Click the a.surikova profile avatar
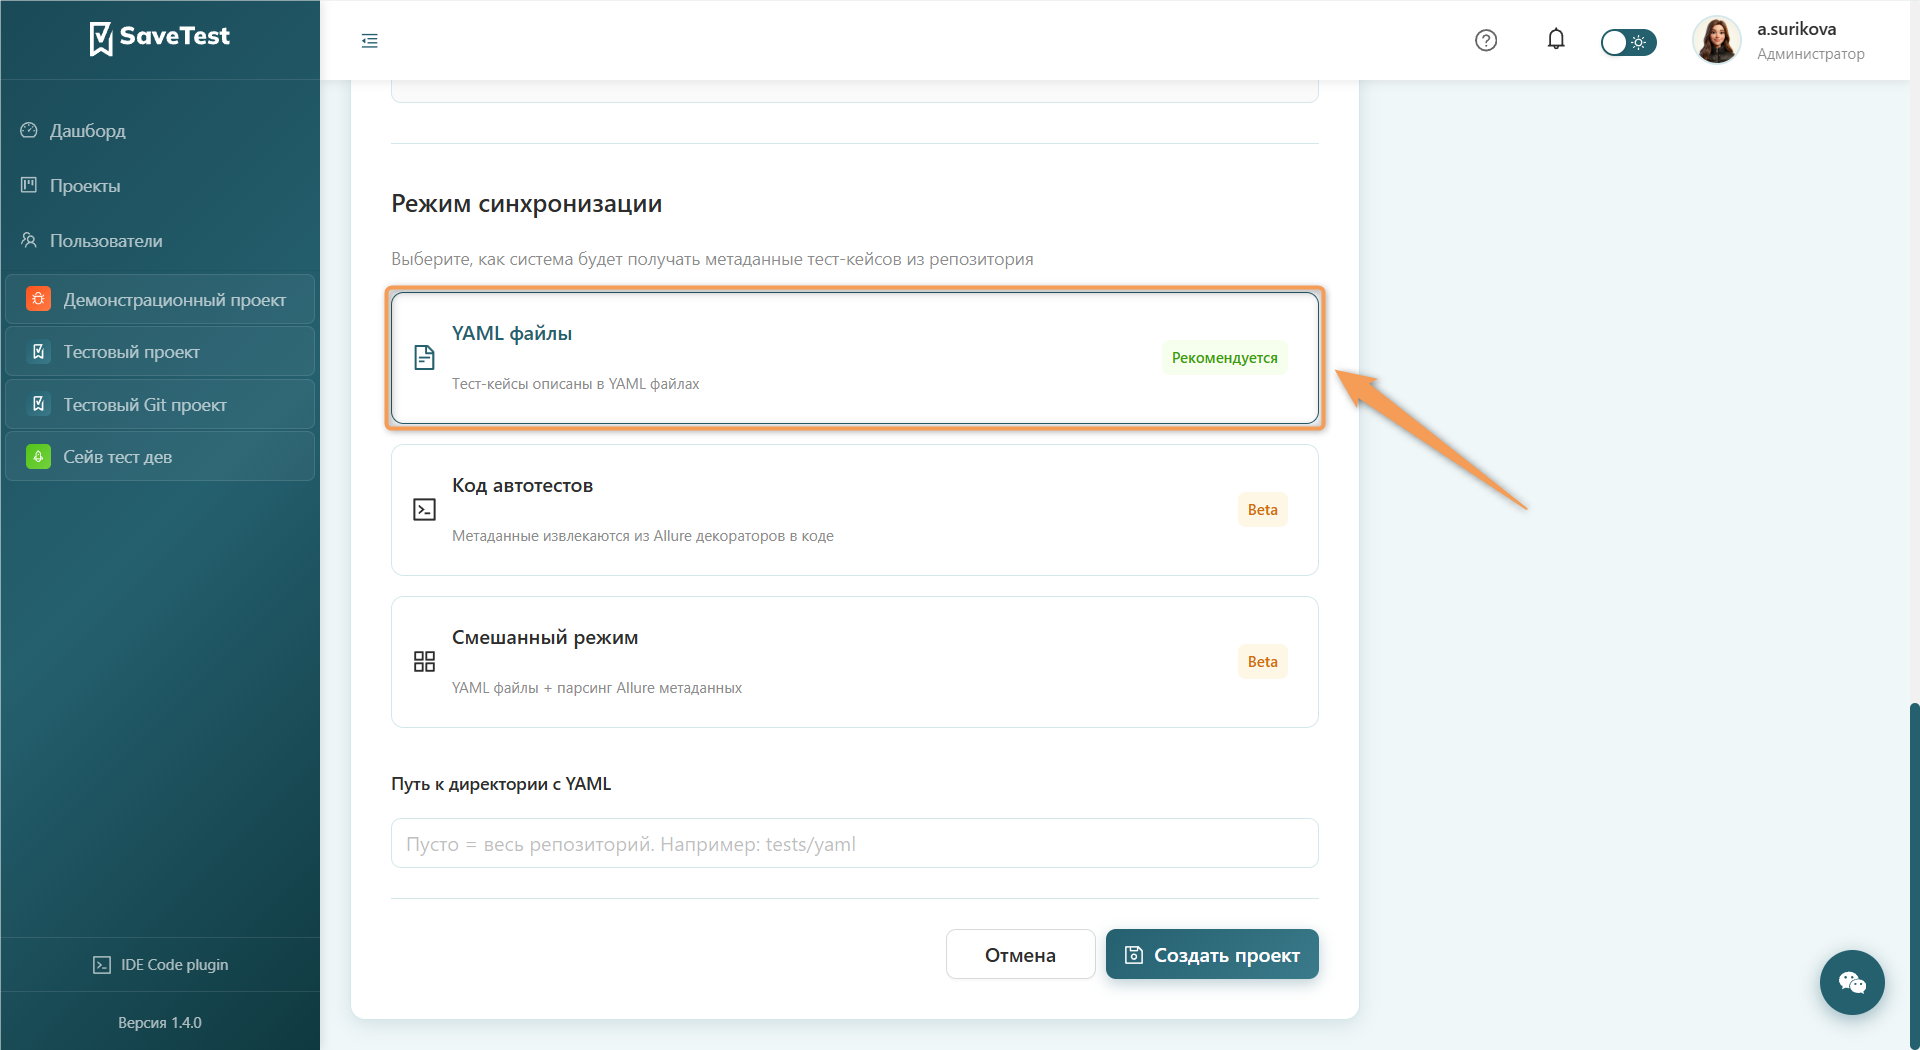The image size is (1920, 1050). point(1717,41)
